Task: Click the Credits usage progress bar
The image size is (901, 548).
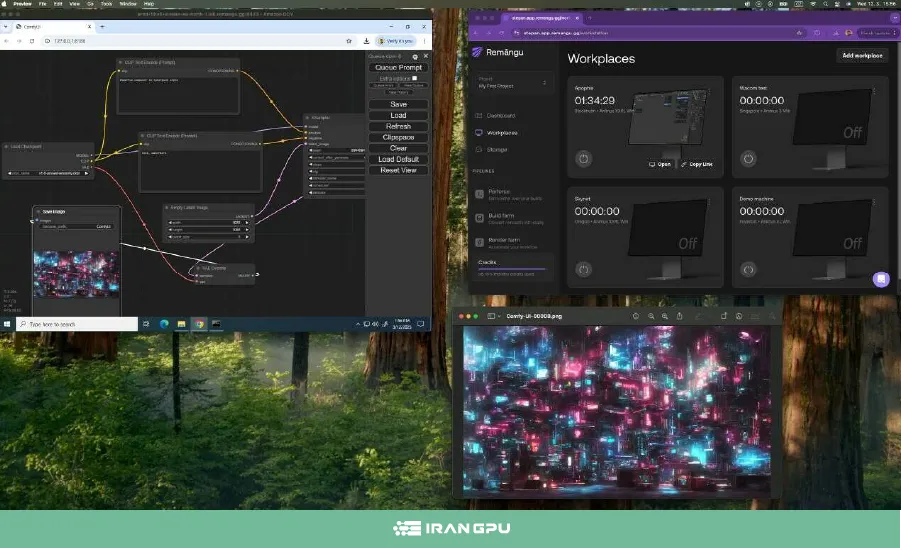Action: (x=511, y=268)
